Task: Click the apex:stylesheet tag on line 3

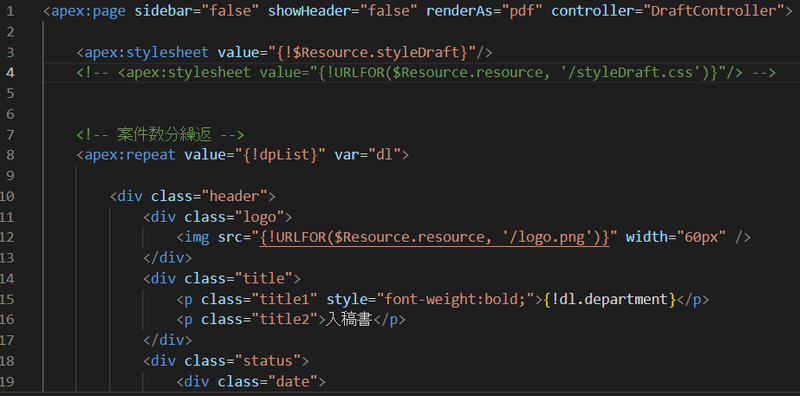Action: coord(147,52)
